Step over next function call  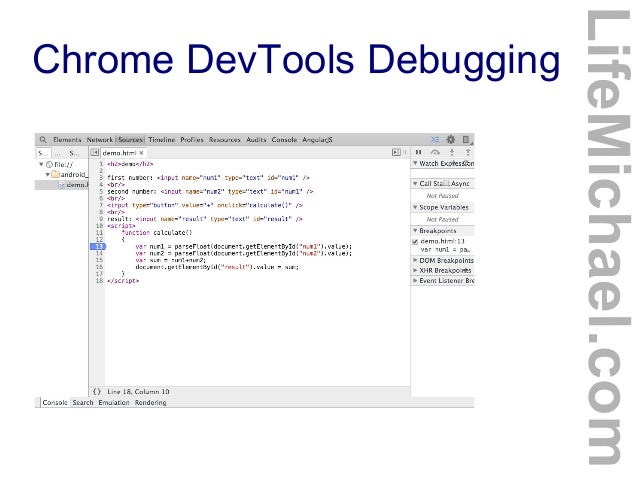[435, 152]
